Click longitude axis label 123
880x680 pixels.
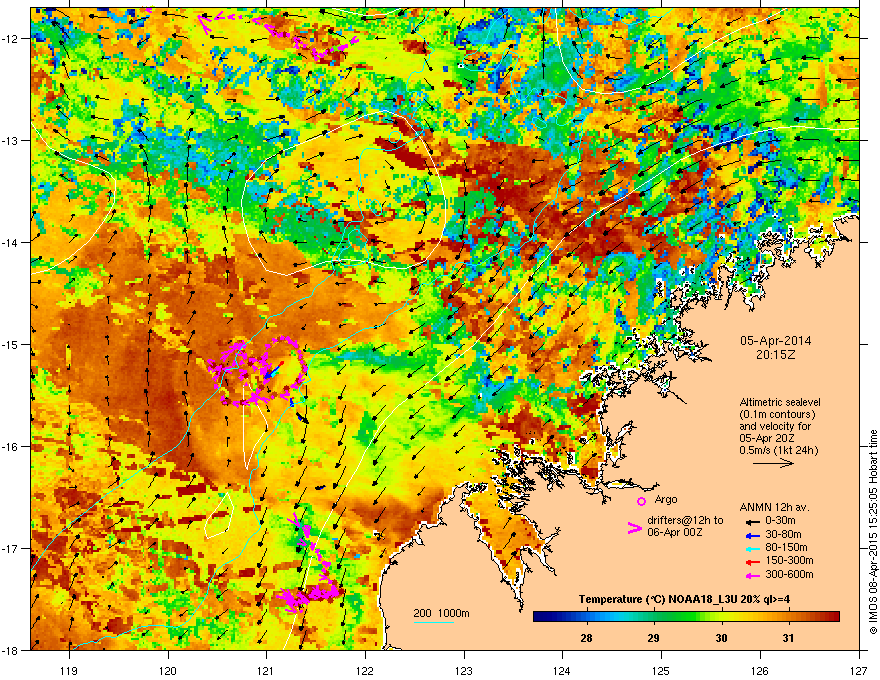tap(464, 670)
